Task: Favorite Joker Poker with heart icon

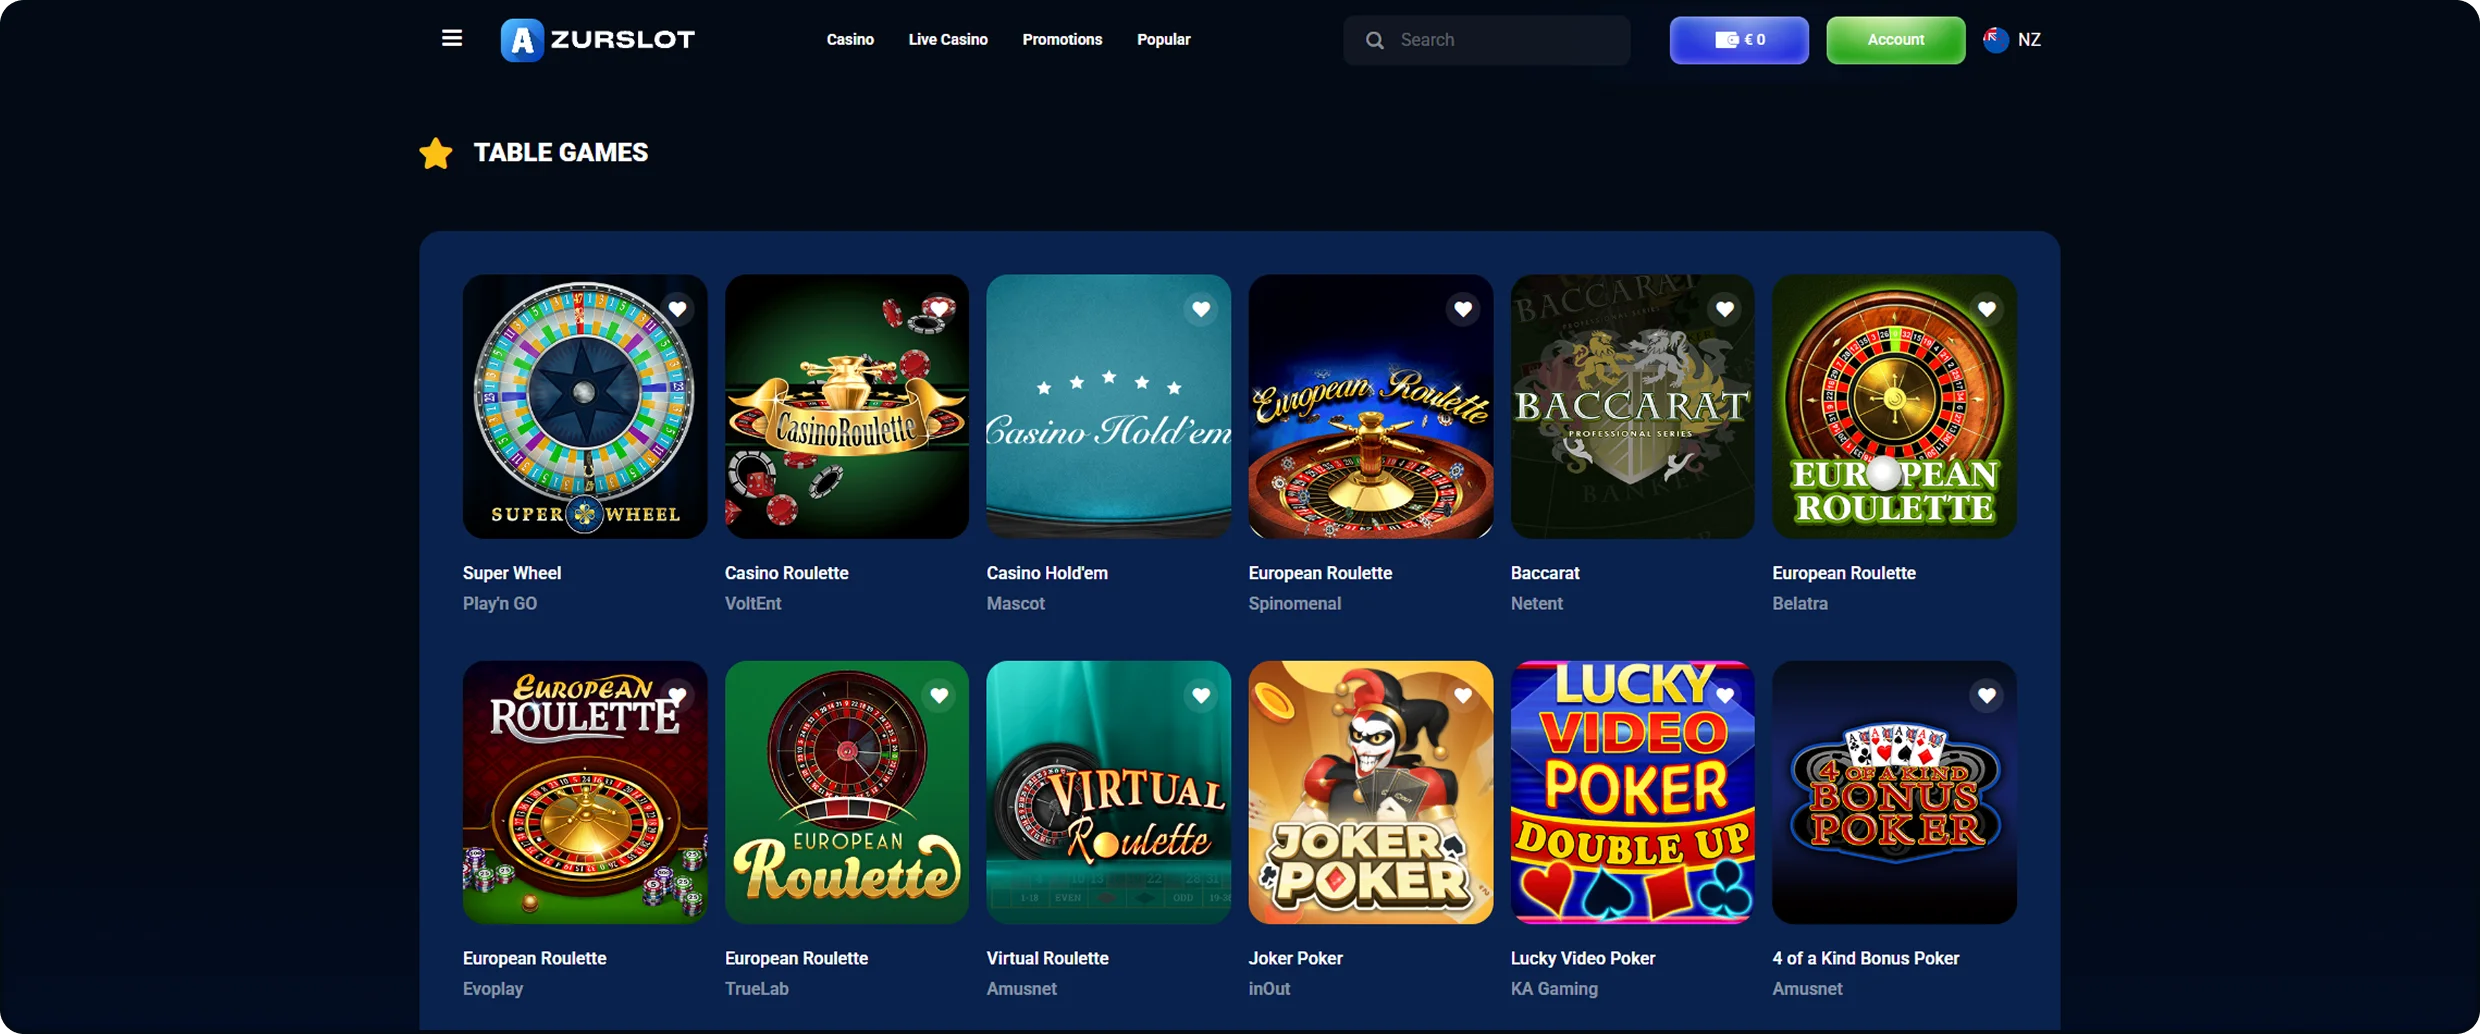Action: [1463, 695]
